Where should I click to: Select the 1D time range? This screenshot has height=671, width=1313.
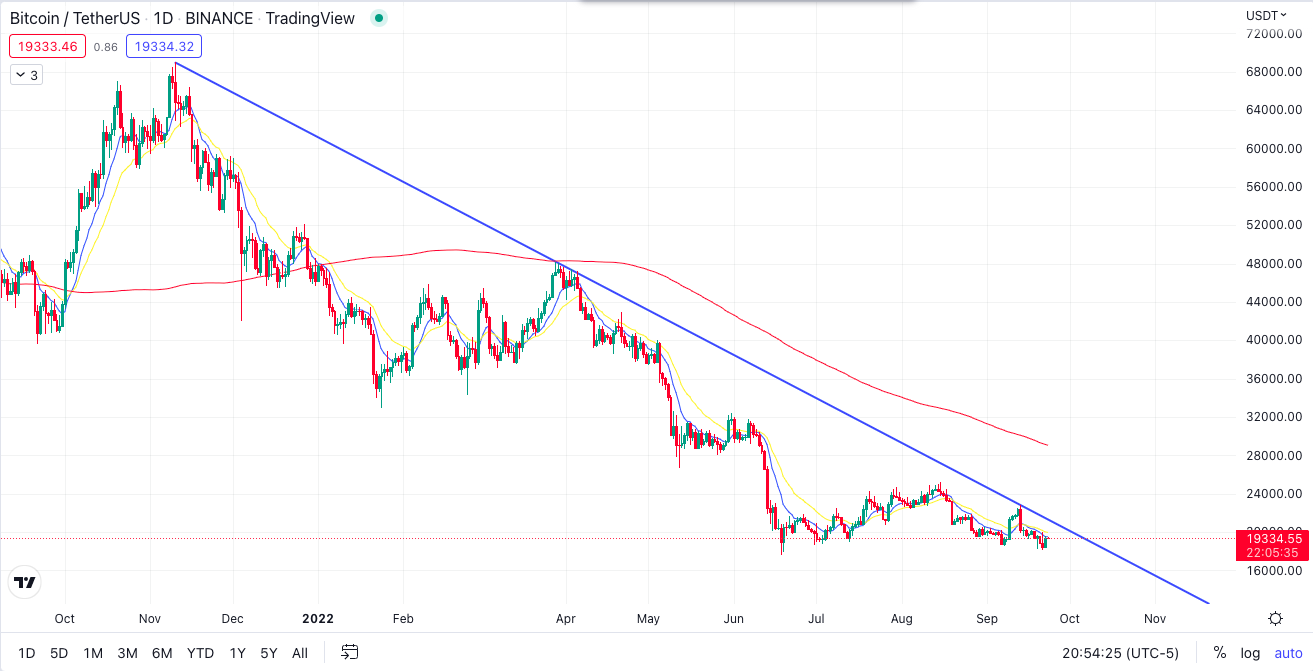(x=27, y=653)
